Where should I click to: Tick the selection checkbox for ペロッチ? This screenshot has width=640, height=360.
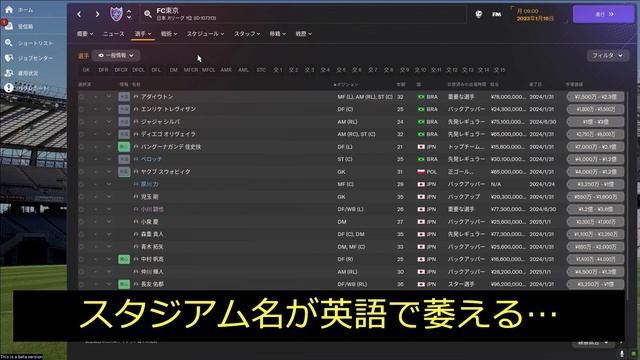(82, 159)
